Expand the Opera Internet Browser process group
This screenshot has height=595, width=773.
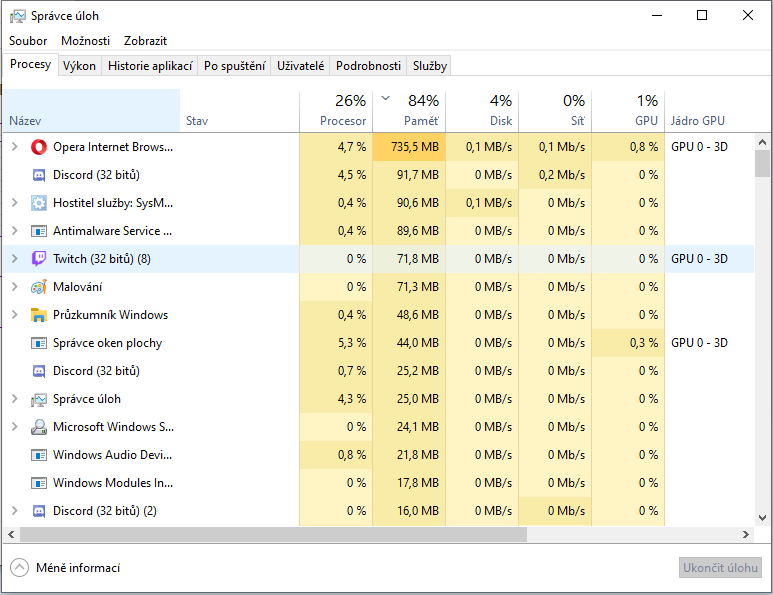(14, 147)
